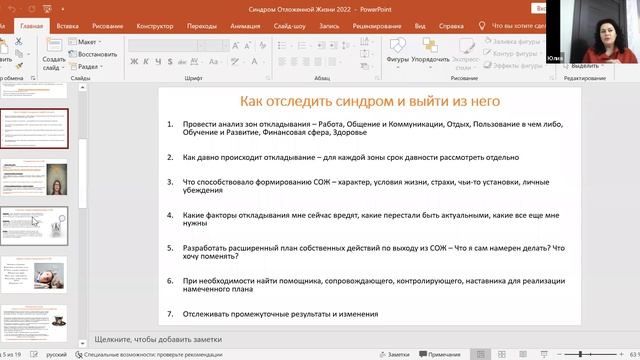Click the Эффекты фигуры effects button
The height and width of the screenshot is (360, 640).
(x=513, y=65)
